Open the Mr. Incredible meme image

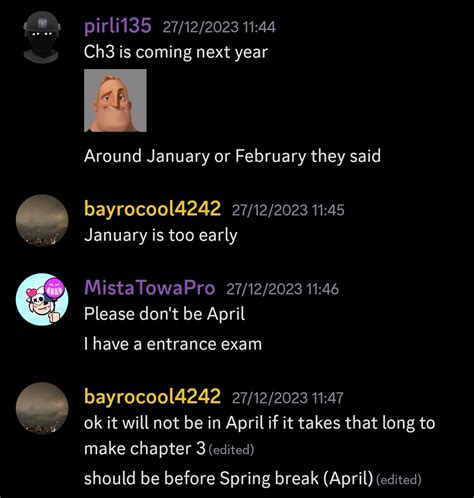[x=115, y=100]
